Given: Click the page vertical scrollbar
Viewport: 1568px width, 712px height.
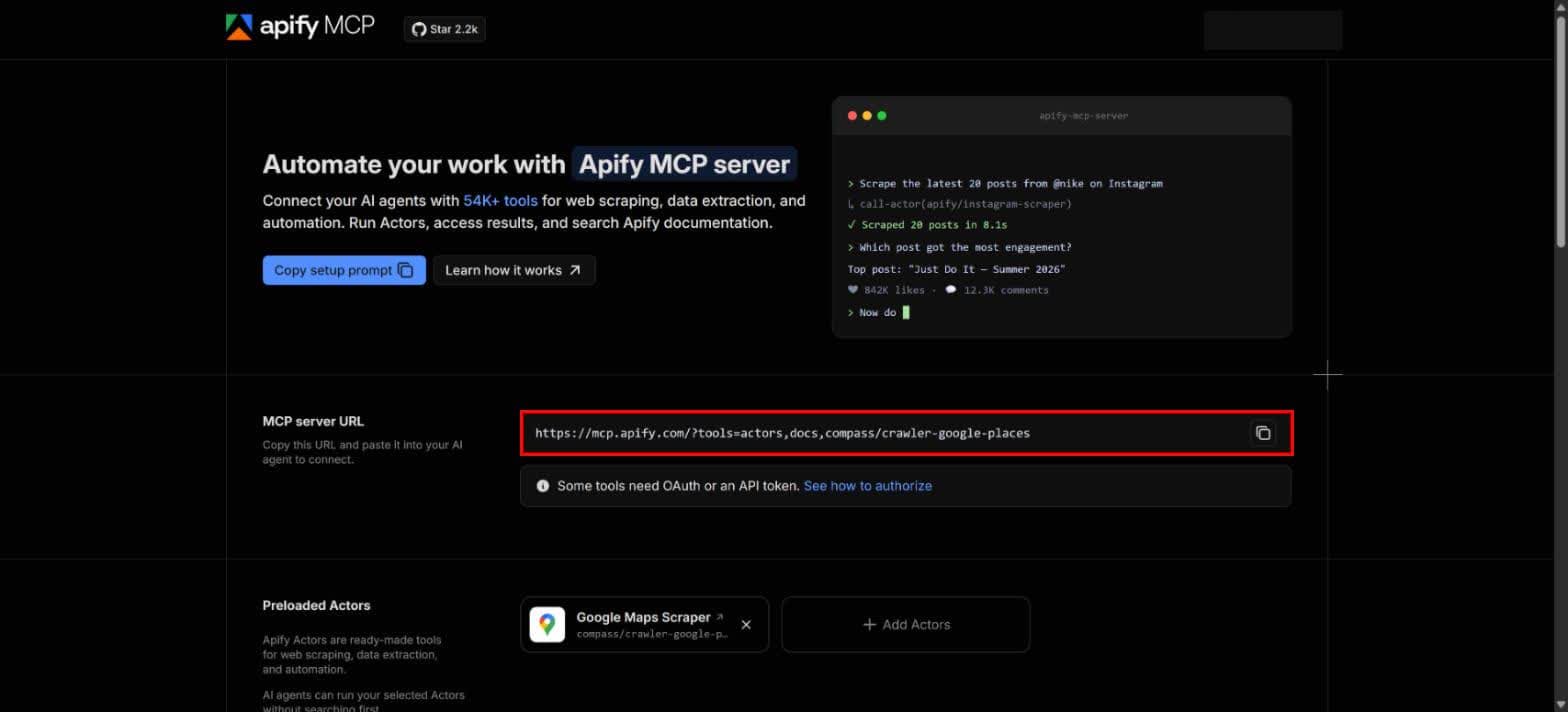Looking at the screenshot, I should click(1560, 130).
